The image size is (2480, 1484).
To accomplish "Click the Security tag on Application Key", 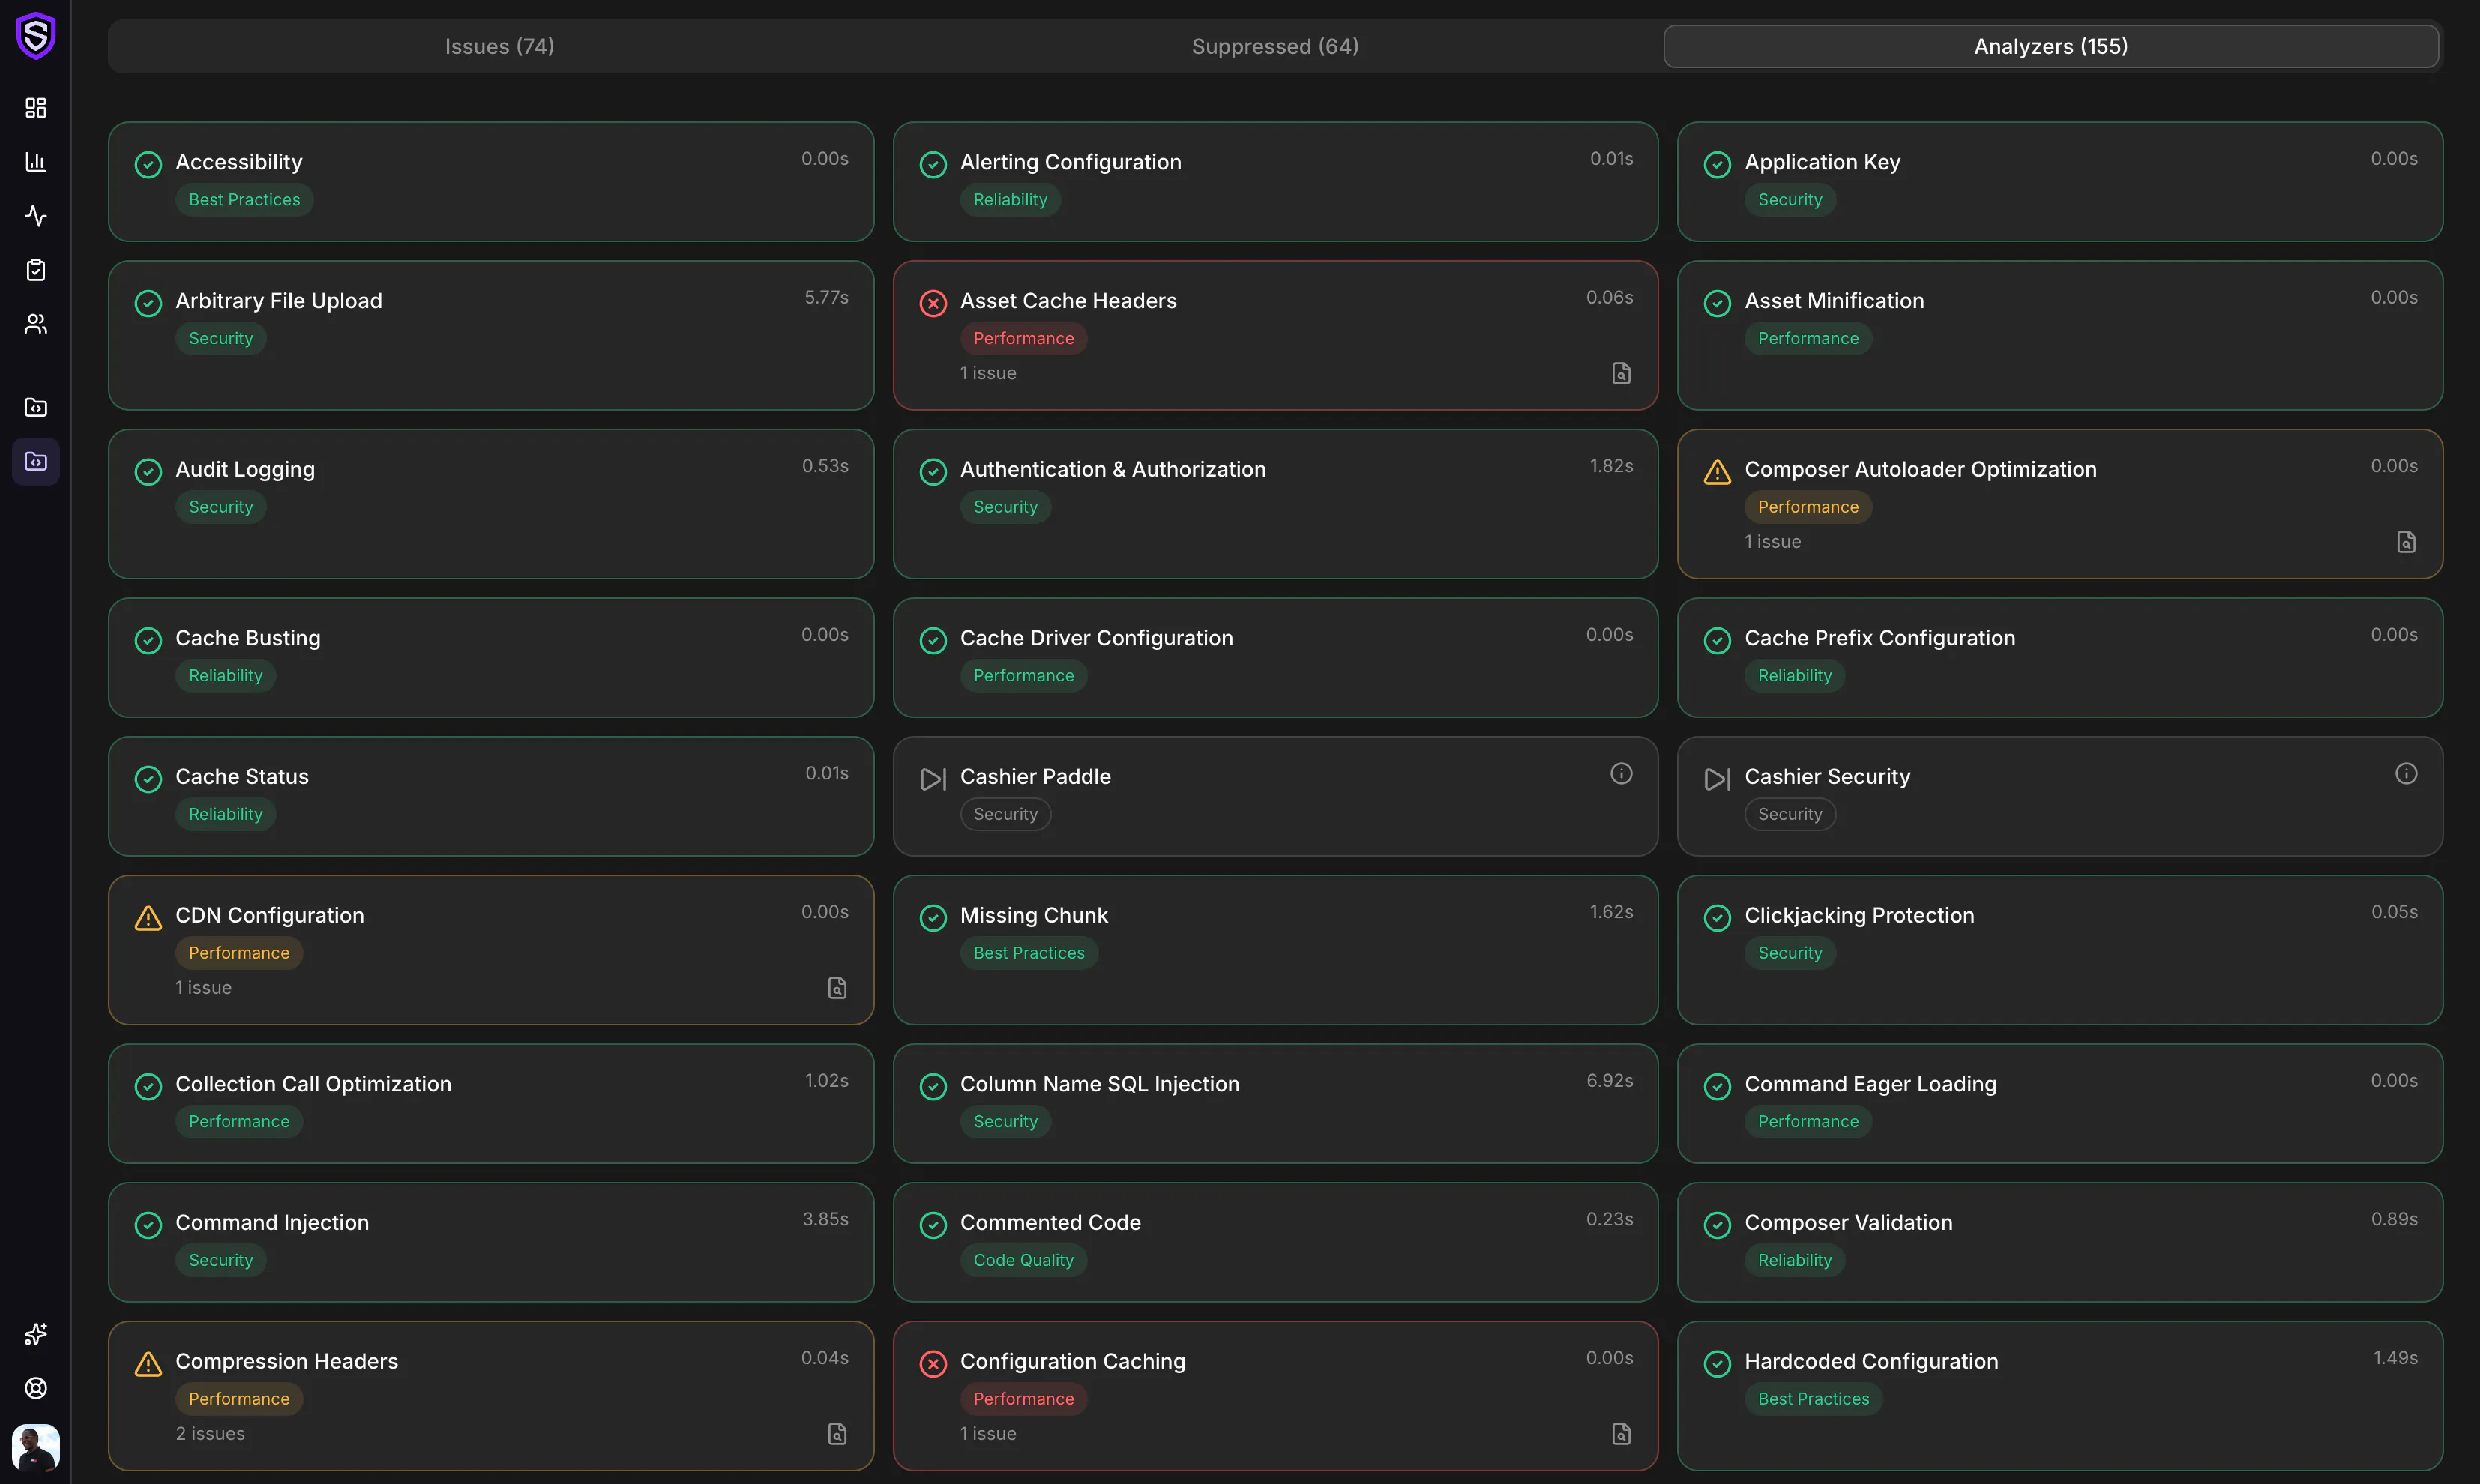I will click(x=1789, y=200).
